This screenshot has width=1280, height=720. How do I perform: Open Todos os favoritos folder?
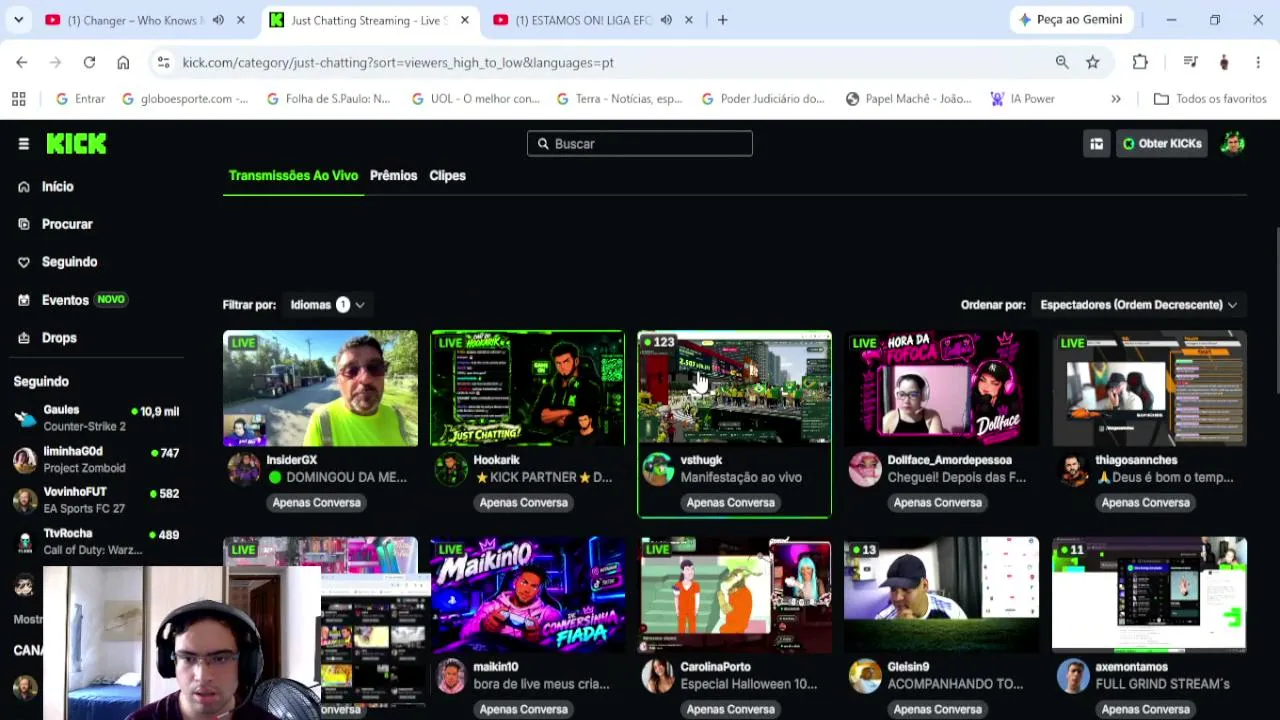click(x=1210, y=99)
